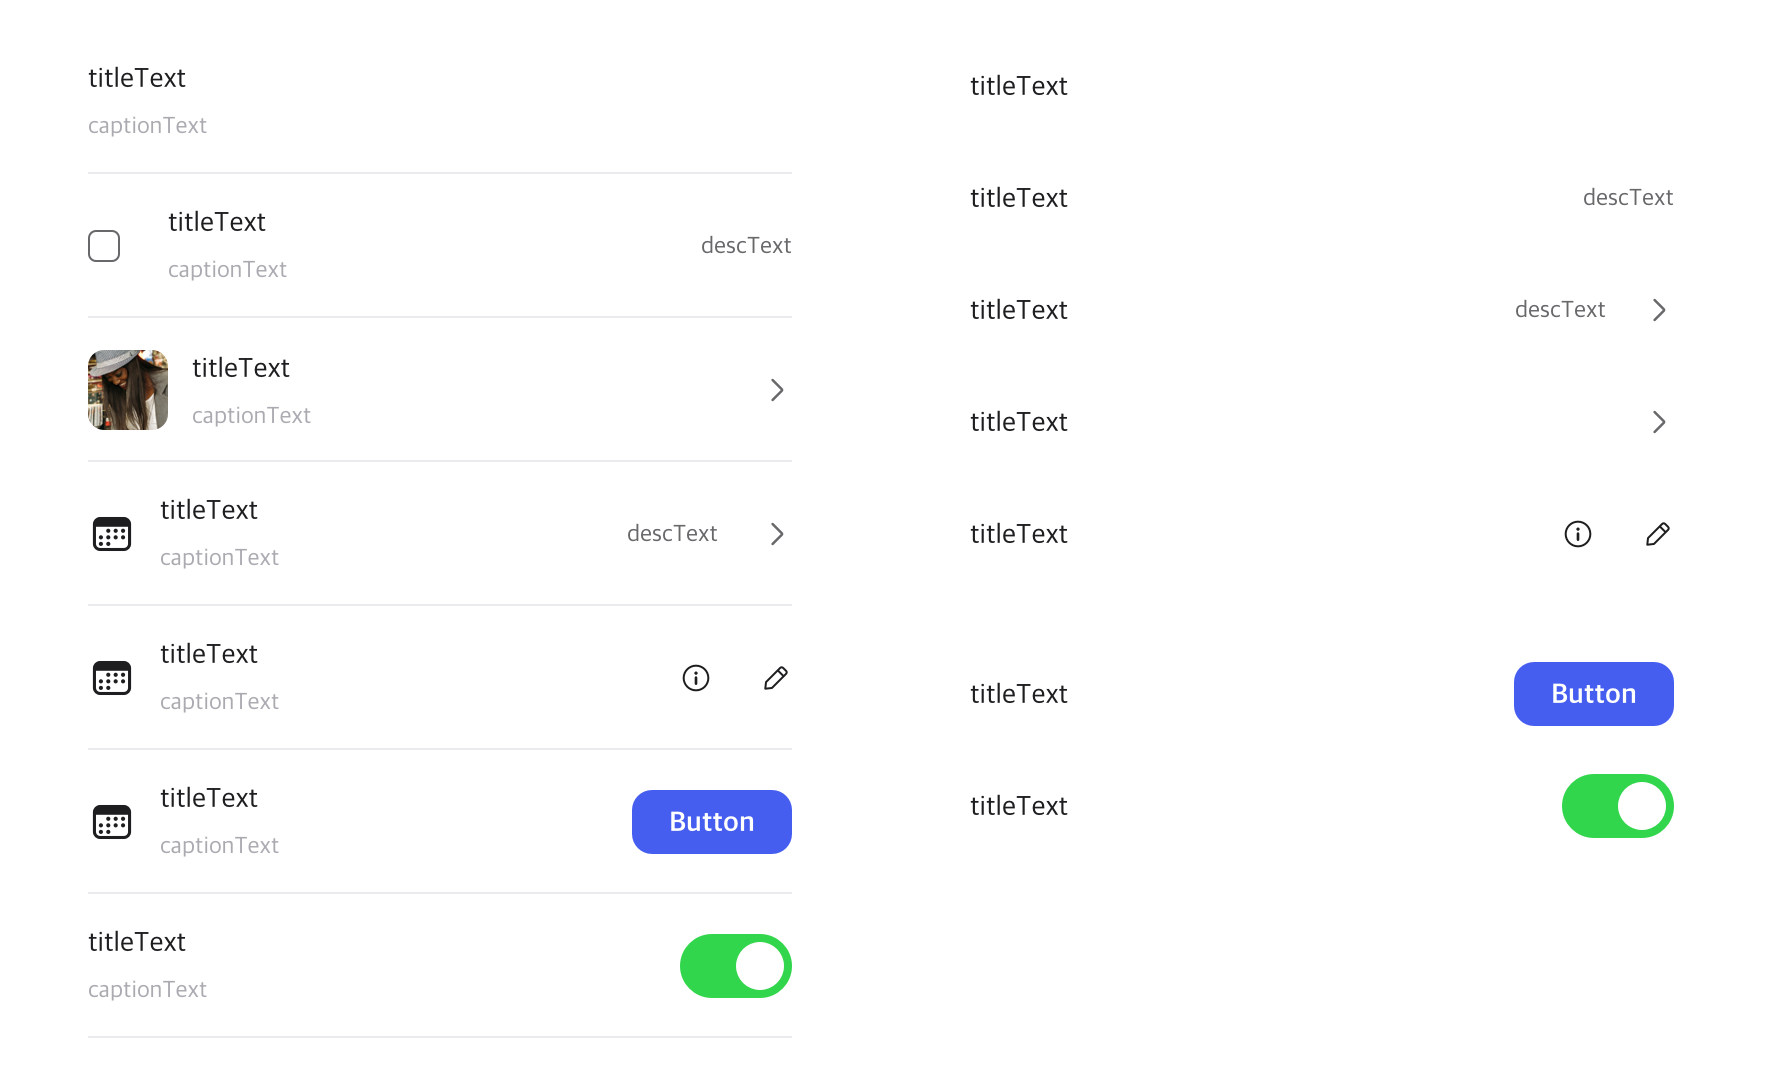Image resolution: width=1778 pixels, height=1092 pixels.
Task: Click the info icon in left list row
Action: click(696, 678)
